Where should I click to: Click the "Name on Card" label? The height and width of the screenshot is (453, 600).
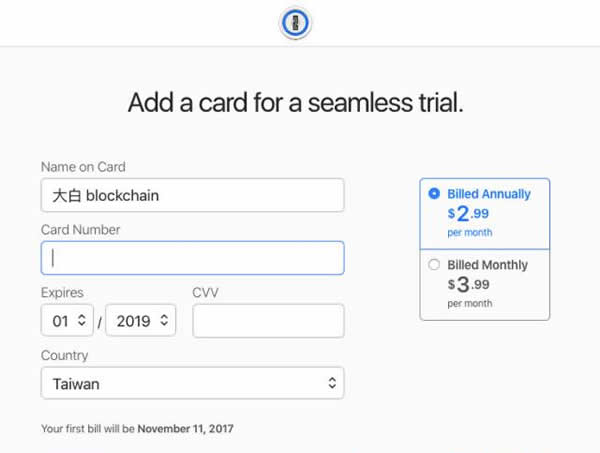tap(83, 167)
